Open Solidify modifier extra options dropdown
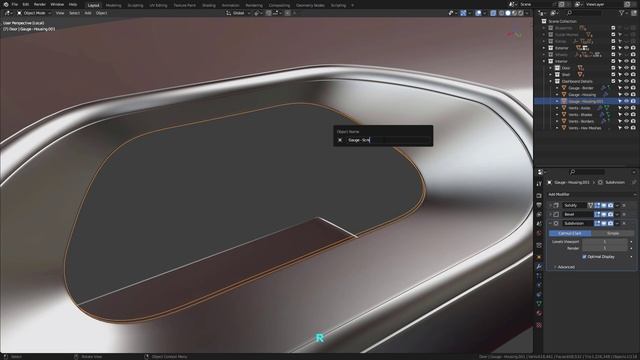The height and width of the screenshot is (360, 640). [617, 205]
